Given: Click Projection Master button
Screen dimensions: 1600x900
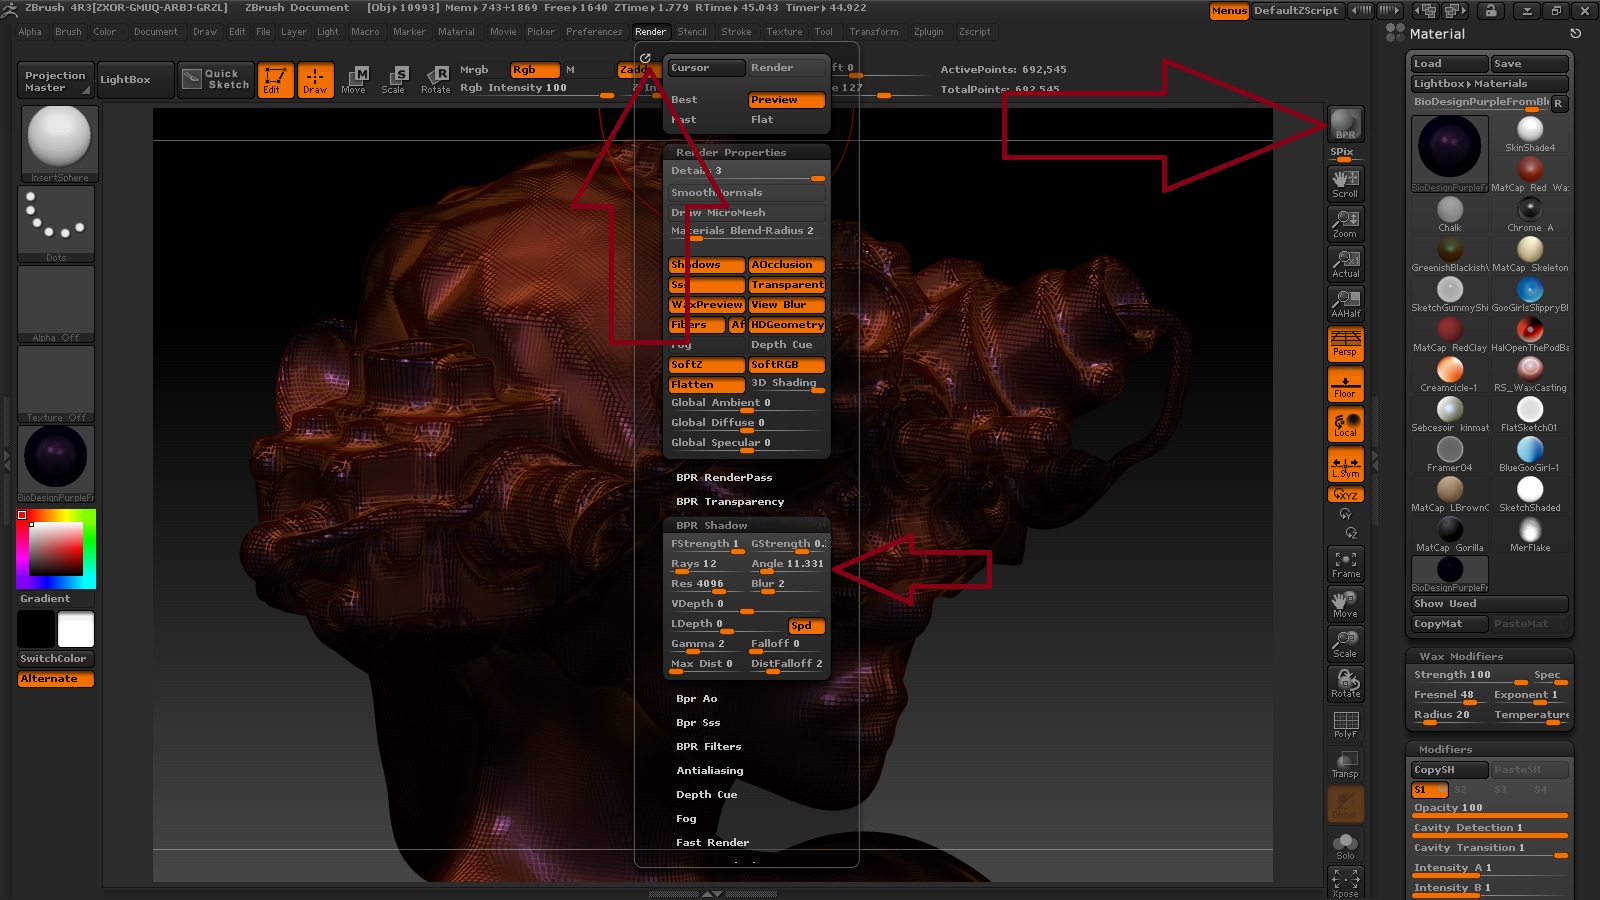Looking at the screenshot, I should (x=56, y=80).
